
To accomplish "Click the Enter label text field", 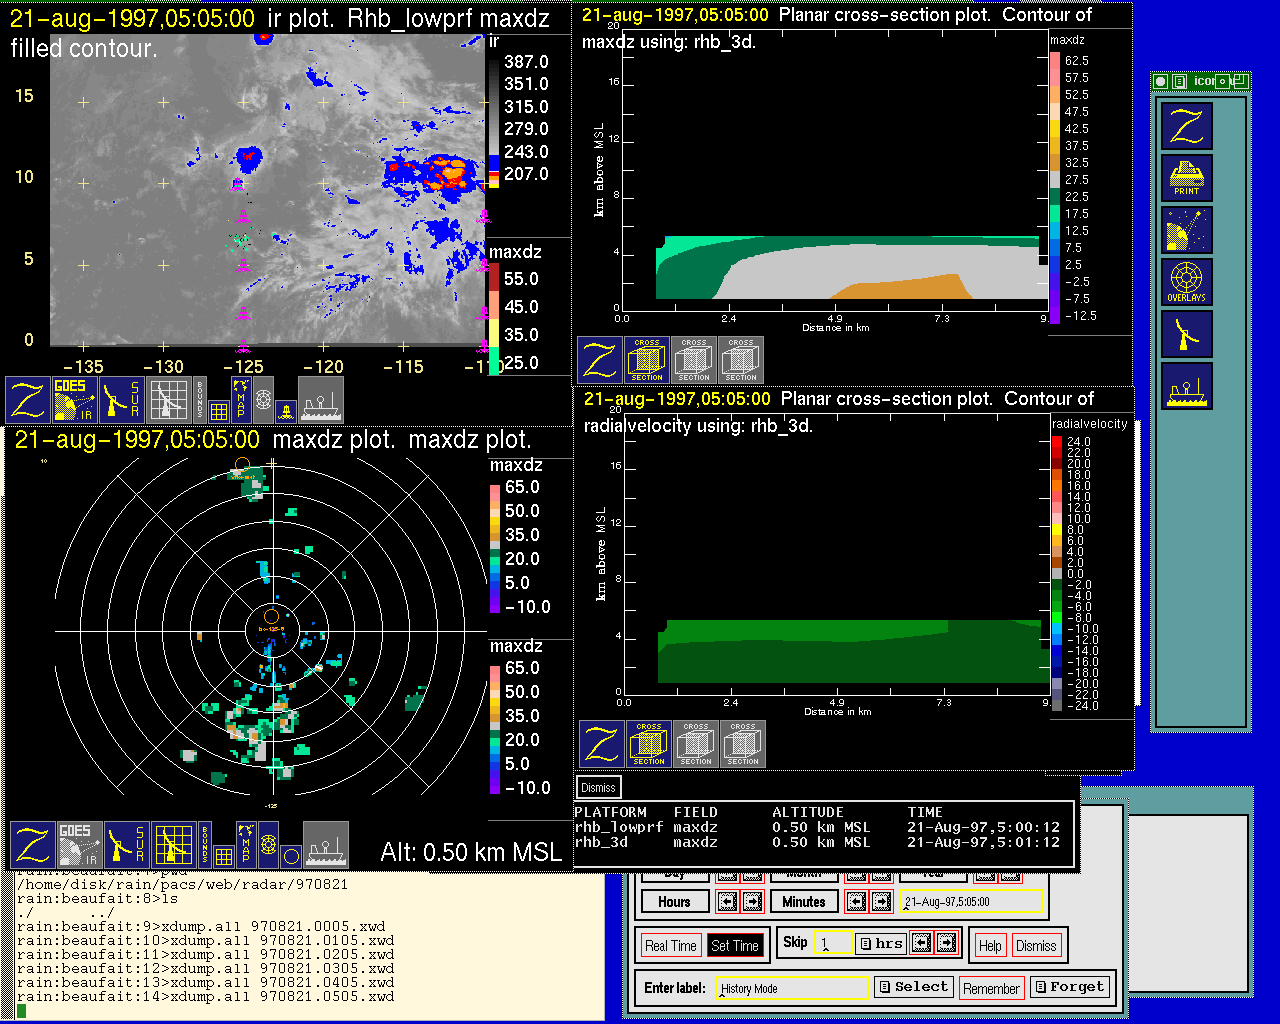I will pyautogui.click(x=792, y=988).
